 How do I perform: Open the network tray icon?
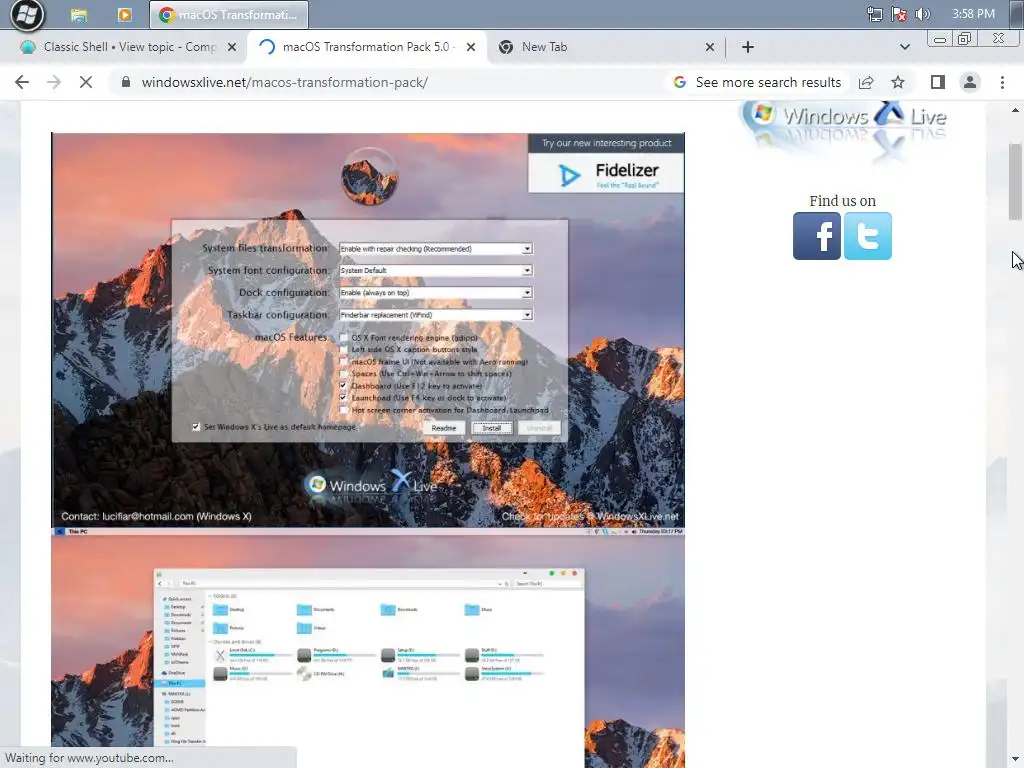click(874, 14)
